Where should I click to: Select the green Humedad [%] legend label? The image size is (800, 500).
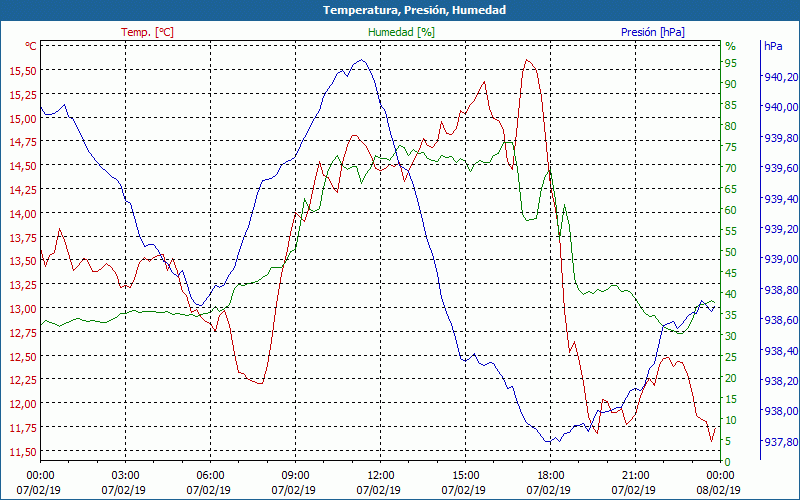[402, 32]
